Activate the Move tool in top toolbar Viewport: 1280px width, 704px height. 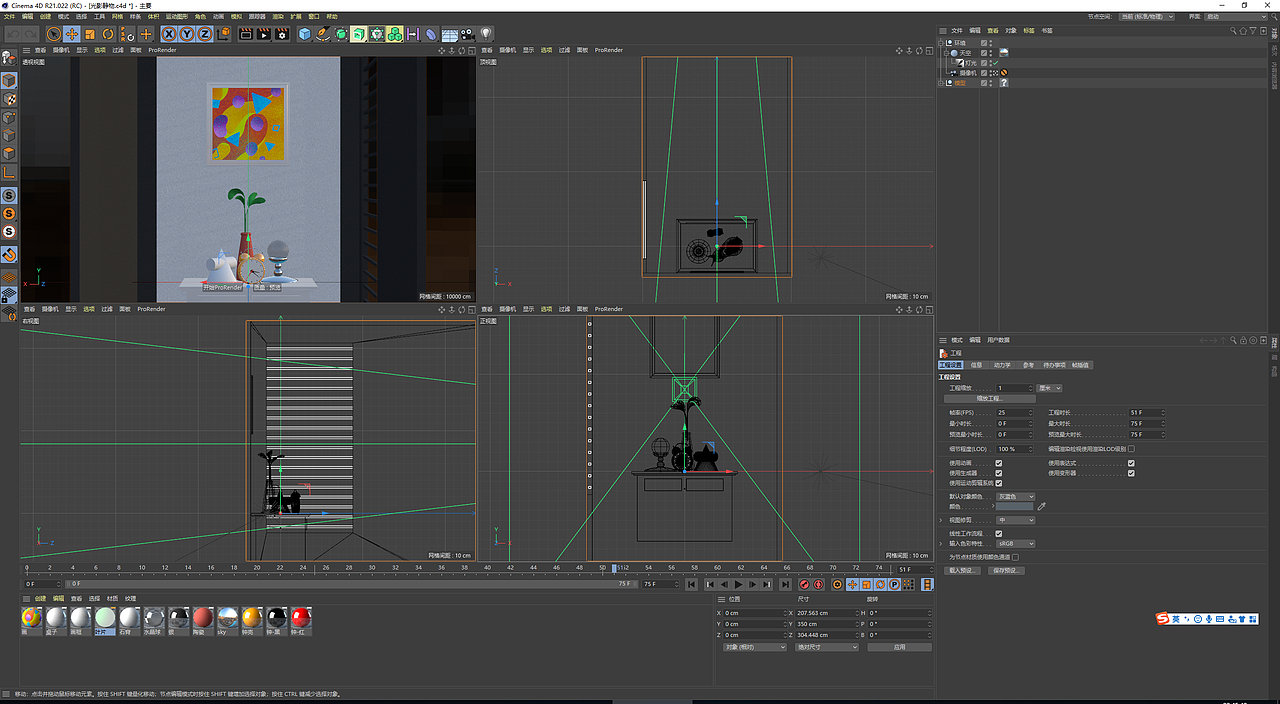pos(72,34)
